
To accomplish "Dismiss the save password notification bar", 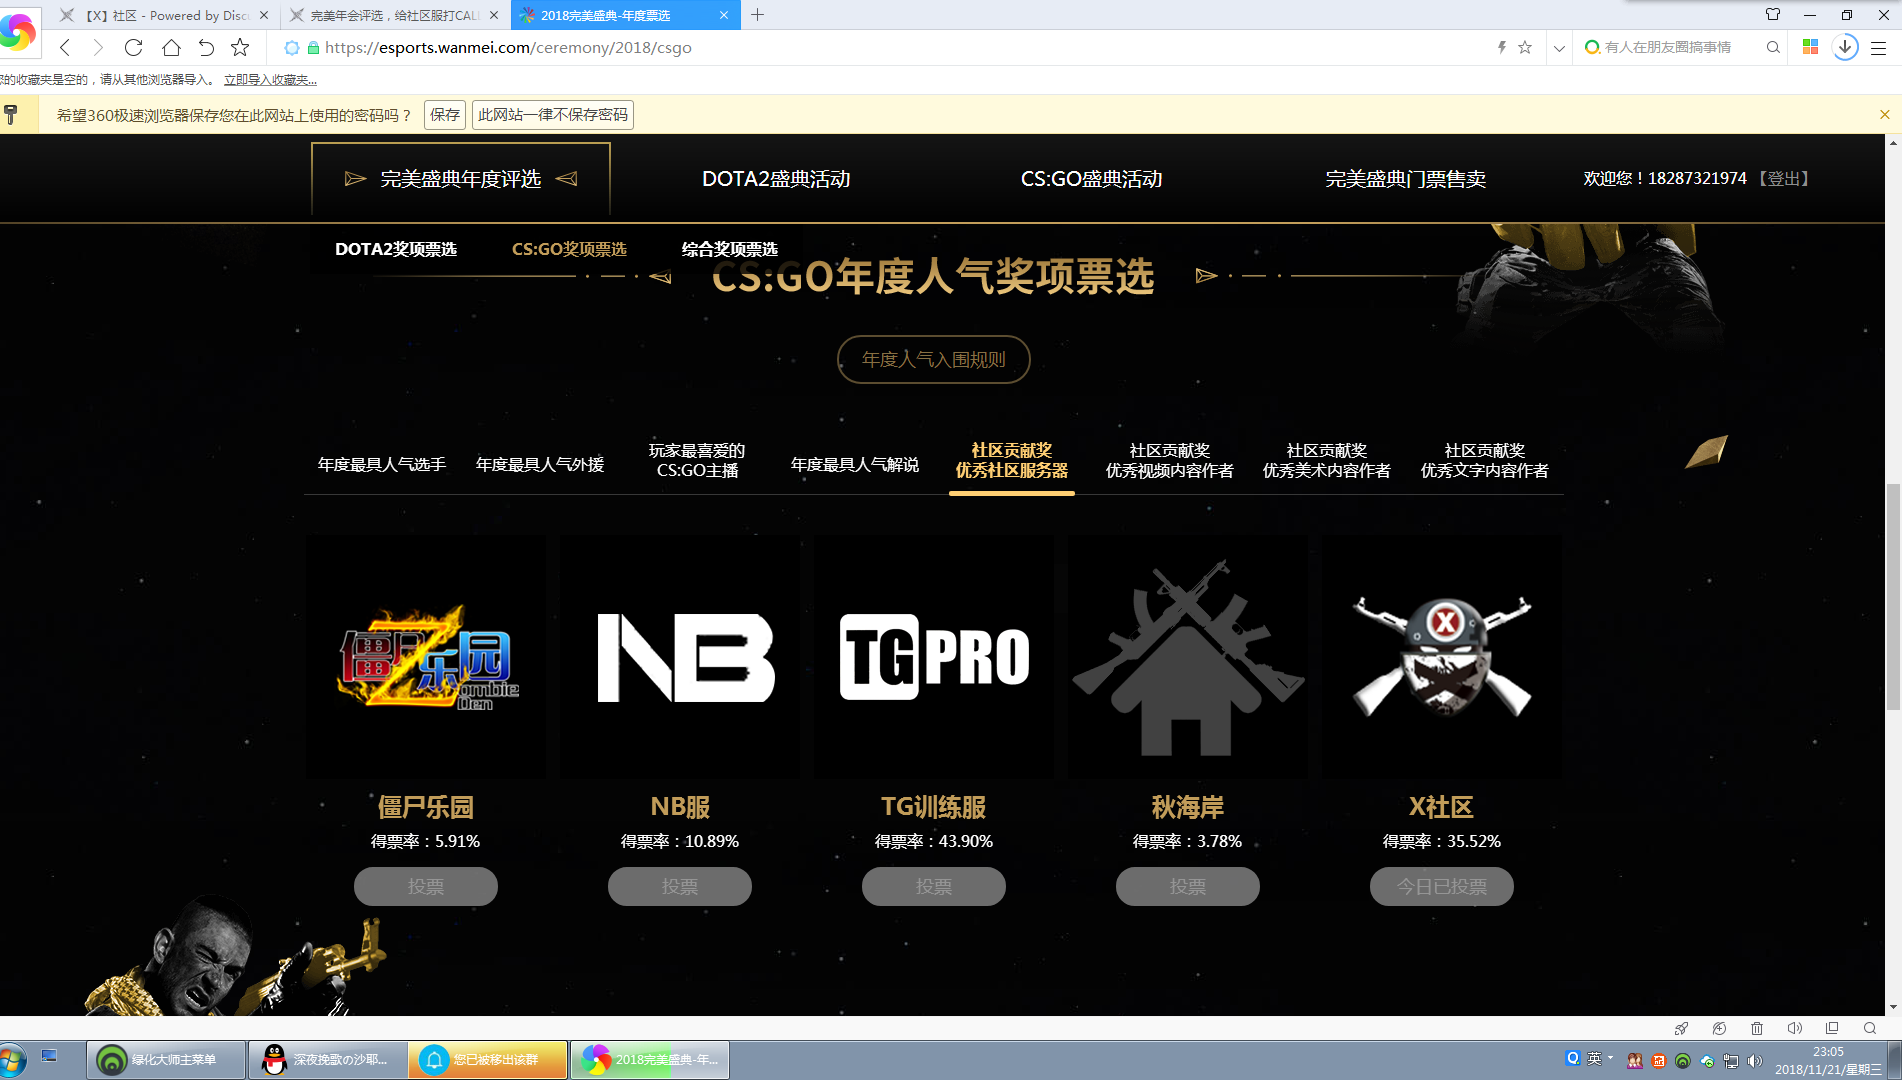I will 1885,115.
